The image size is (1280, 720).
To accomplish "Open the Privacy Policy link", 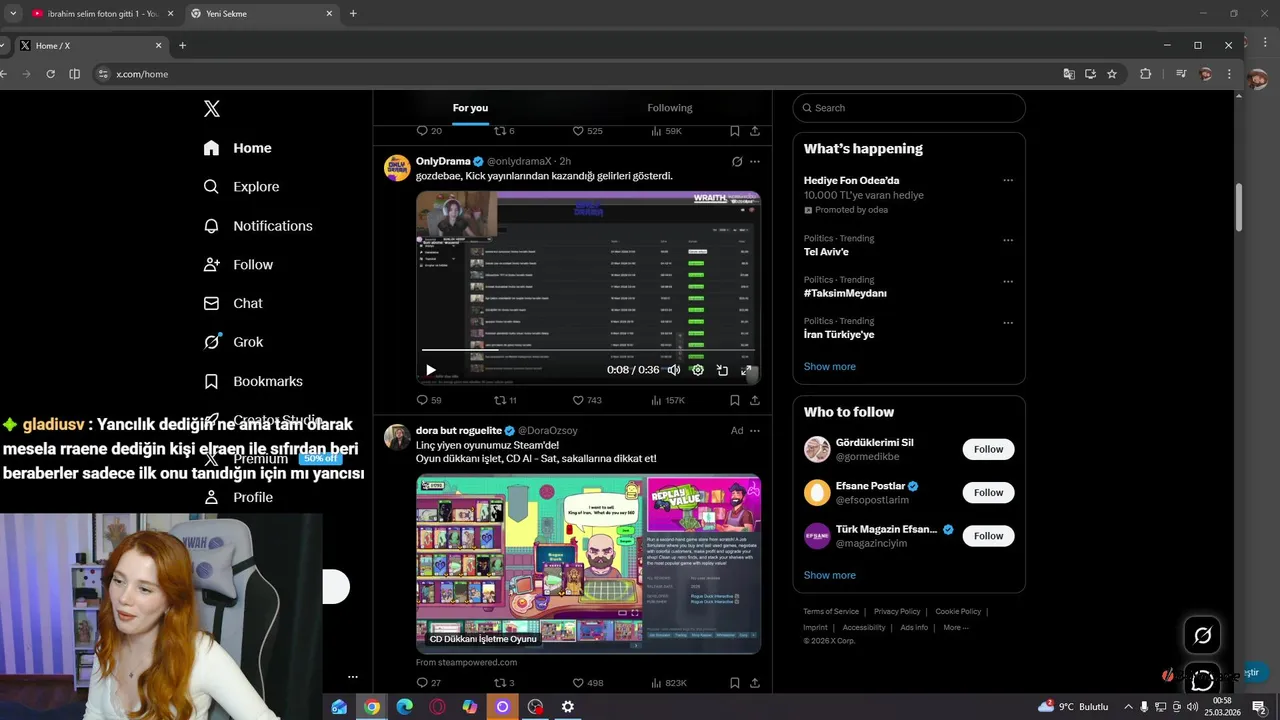I will pyautogui.click(x=897, y=611).
